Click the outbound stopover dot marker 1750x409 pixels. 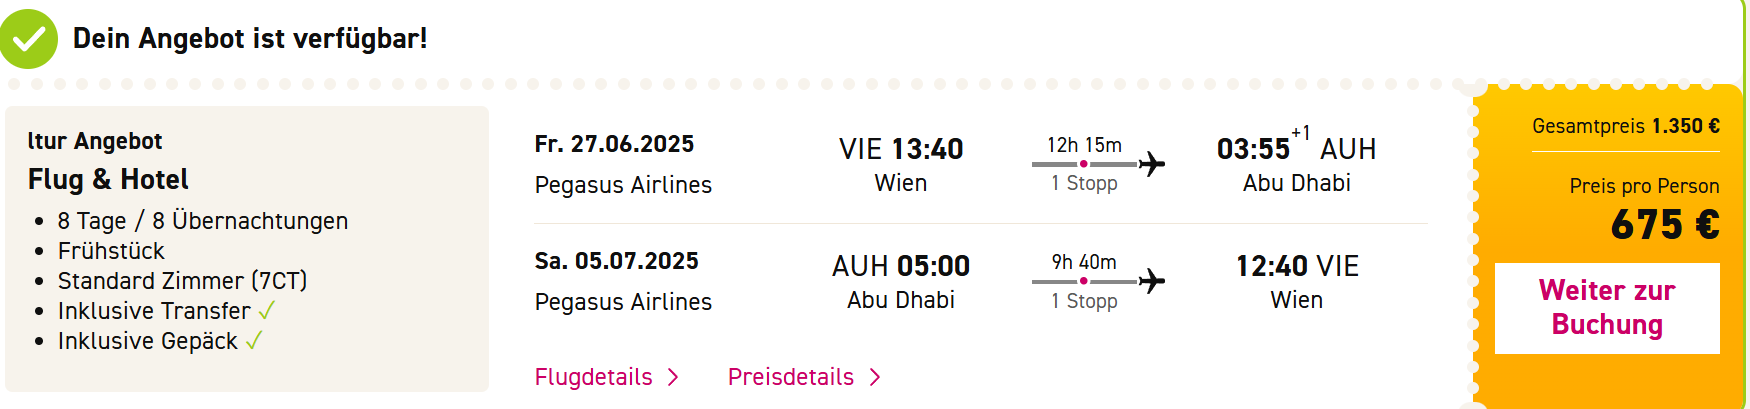point(1084,164)
